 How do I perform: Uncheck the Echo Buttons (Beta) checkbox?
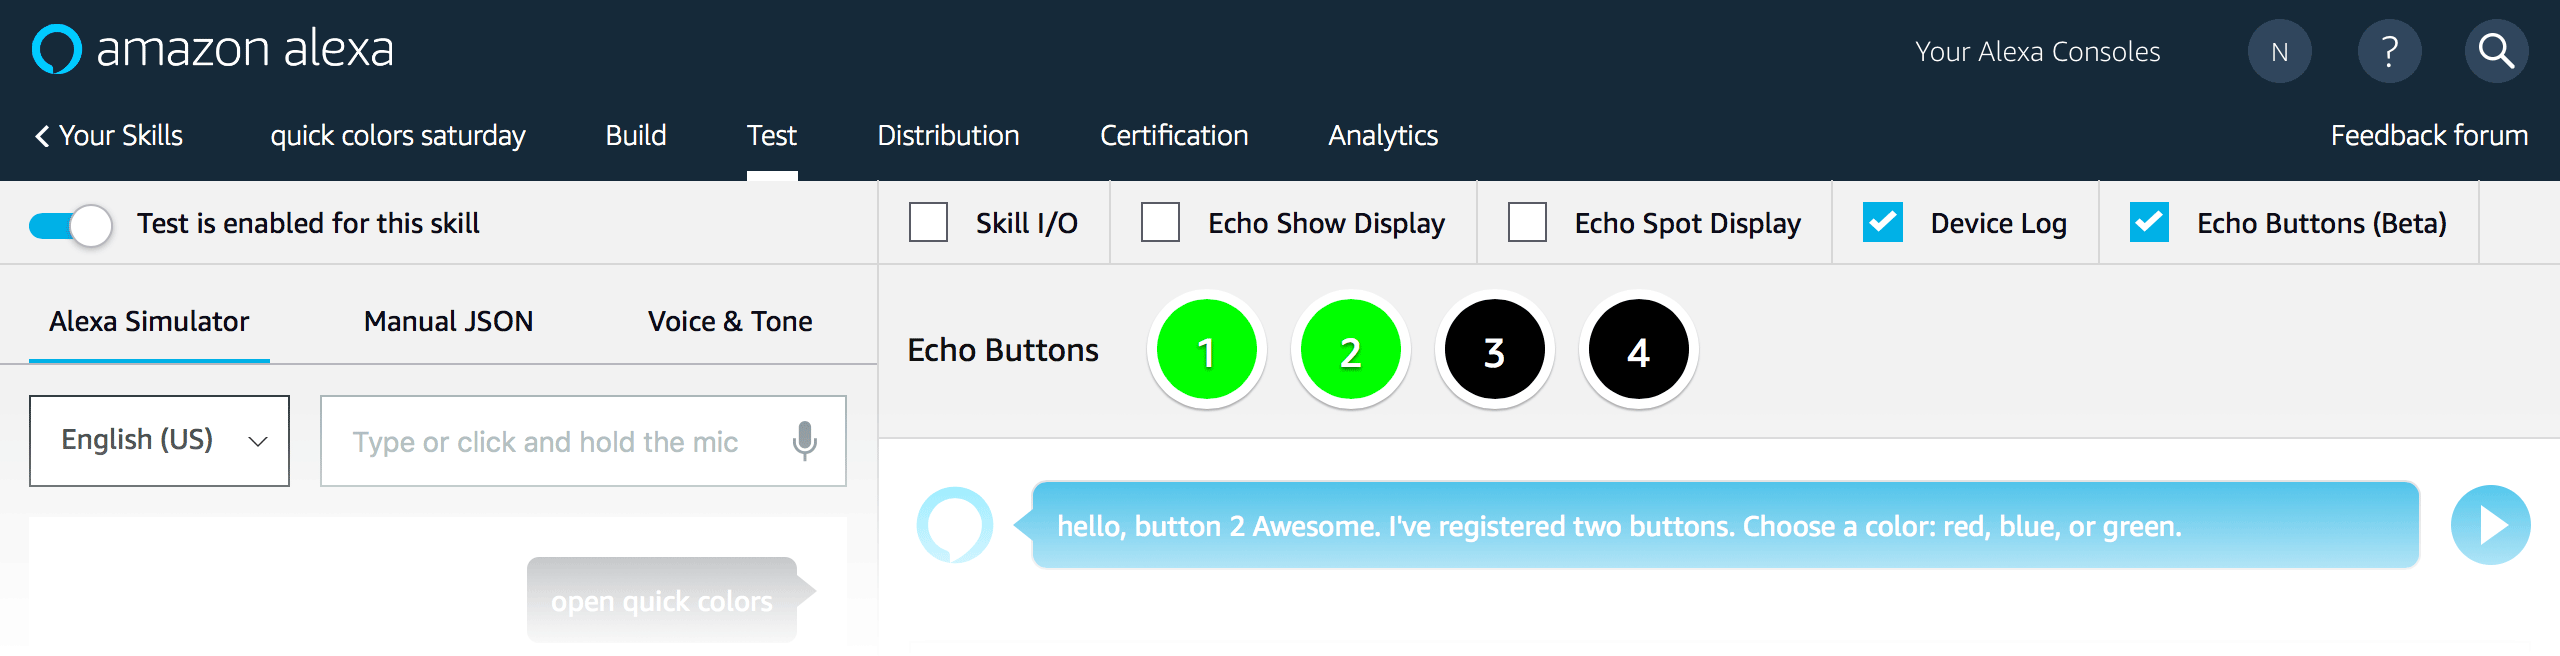2149,222
